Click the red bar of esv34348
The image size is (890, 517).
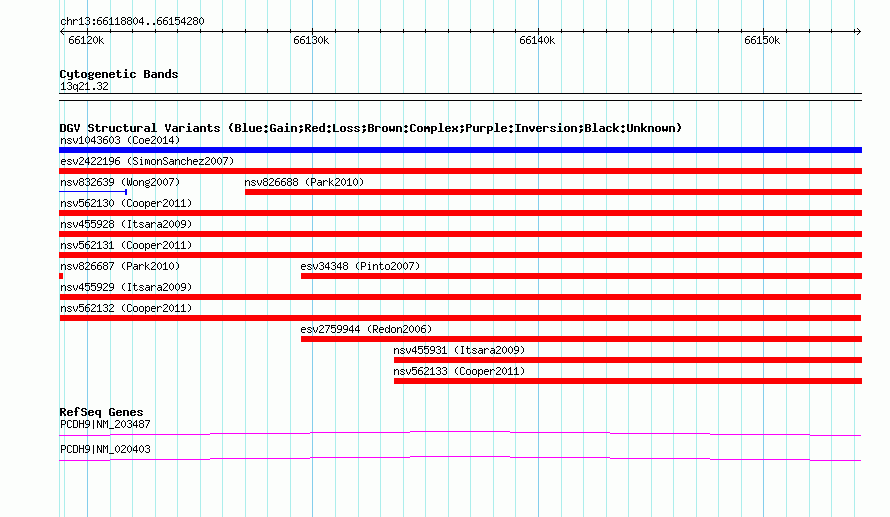point(581,276)
